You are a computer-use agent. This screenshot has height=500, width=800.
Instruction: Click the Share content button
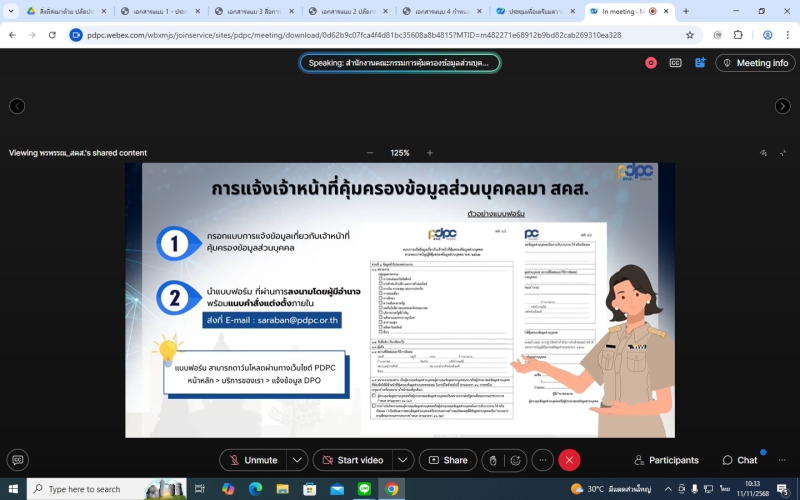[447, 460]
